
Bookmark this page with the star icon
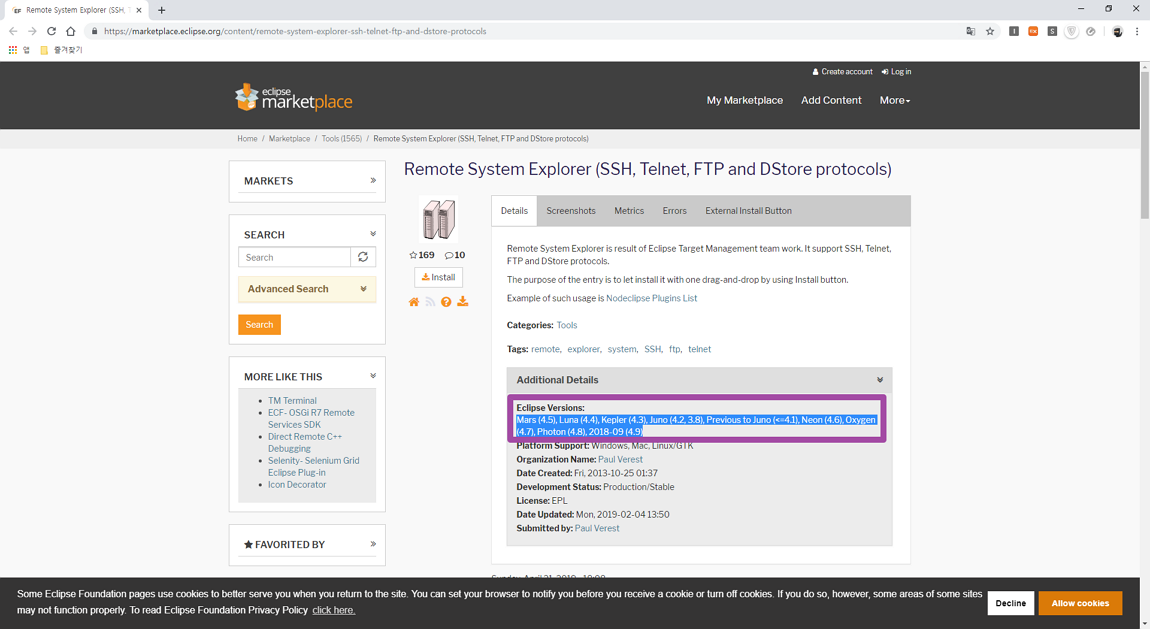(x=990, y=32)
